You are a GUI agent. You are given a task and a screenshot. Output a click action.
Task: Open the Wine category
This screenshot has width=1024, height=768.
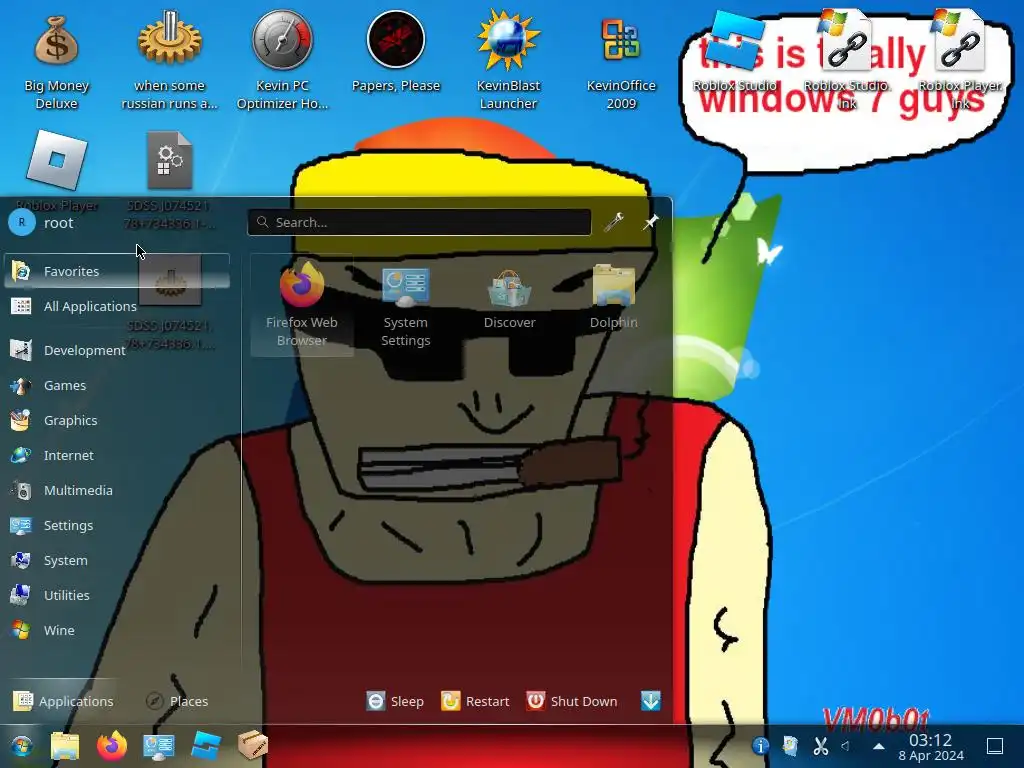[x=117, y=630]
